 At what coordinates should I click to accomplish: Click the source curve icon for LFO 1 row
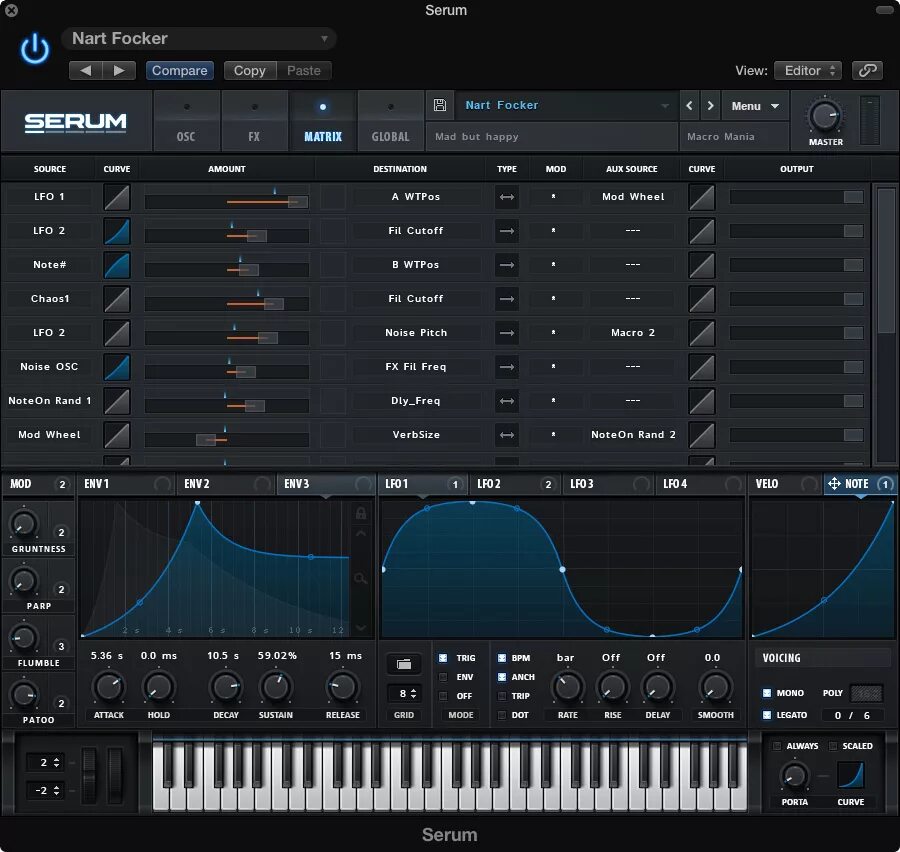pos(117,197)
